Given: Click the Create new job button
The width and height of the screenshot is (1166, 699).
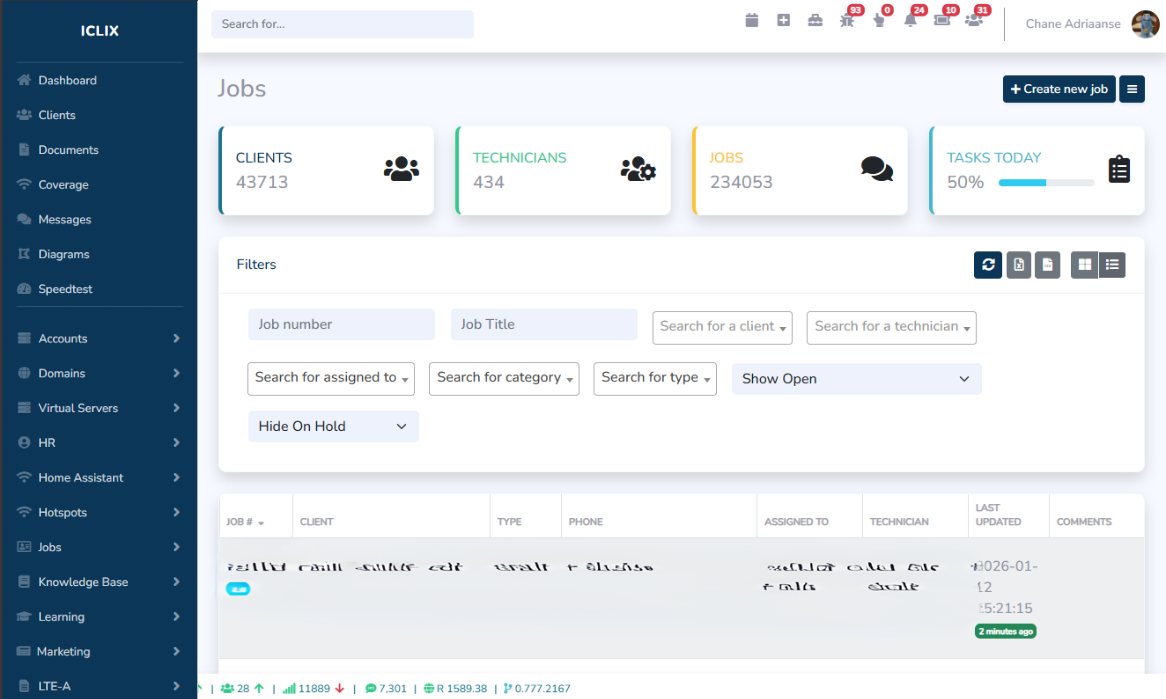Looking at the screenshot, I should click(x=1059, y=89).
